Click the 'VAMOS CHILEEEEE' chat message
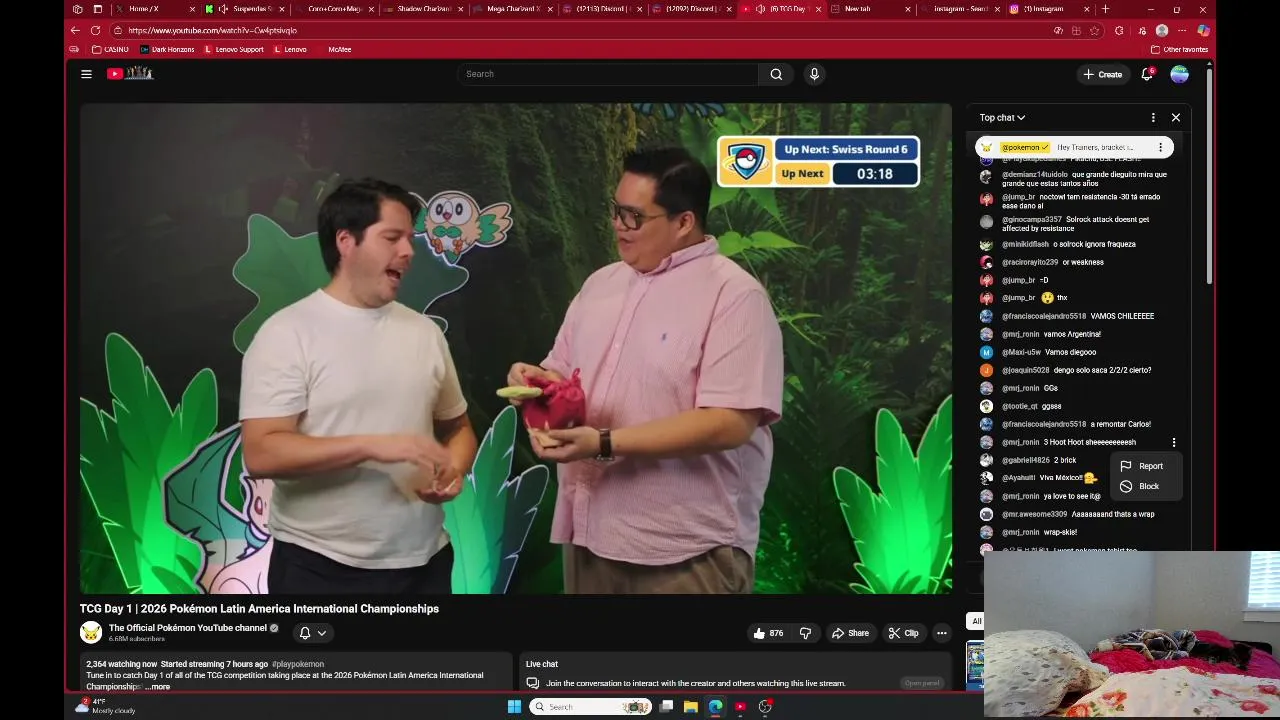The height and width of the screenshot is (720, 1280). click(1122, 316)
